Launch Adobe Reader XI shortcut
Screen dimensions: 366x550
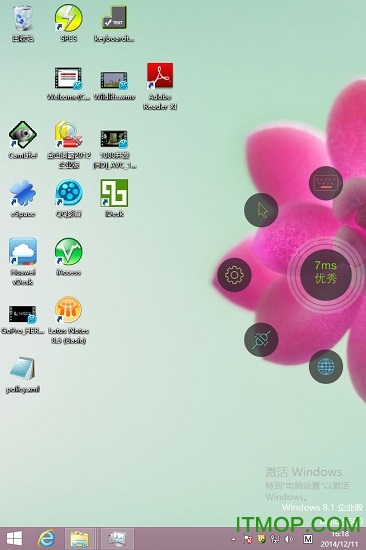point(160,86)
